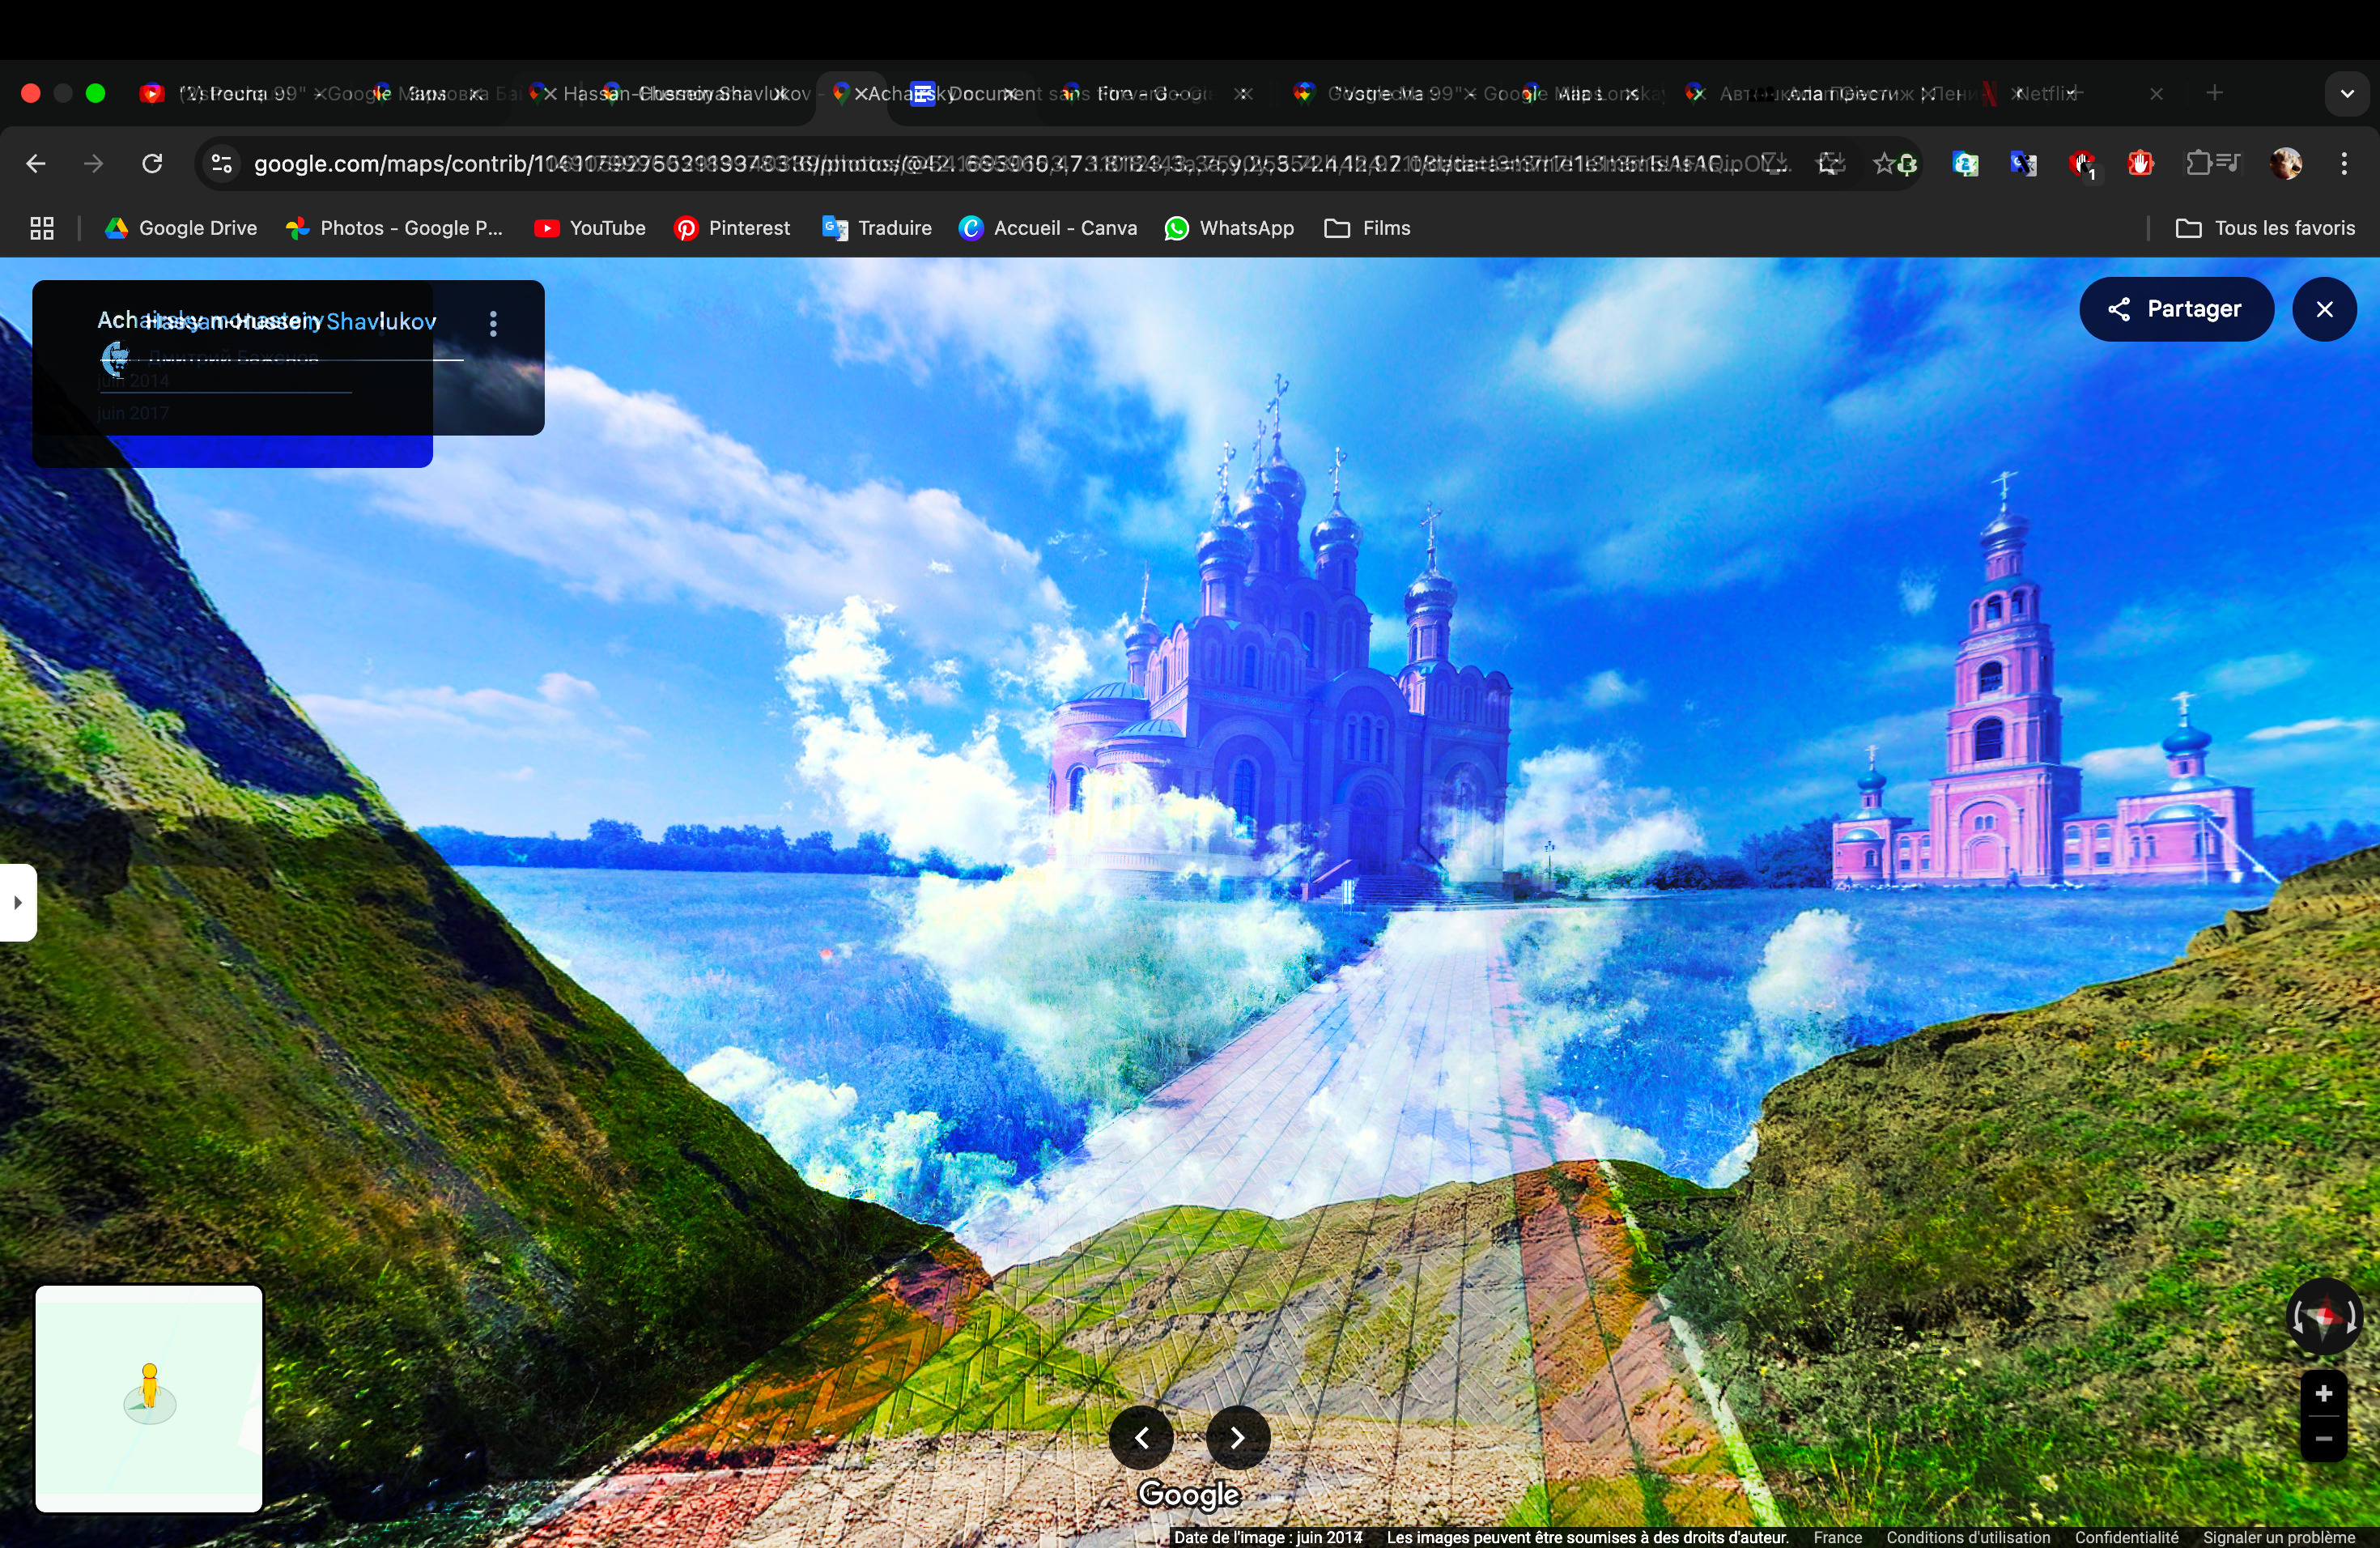The width and height of the screenshot is (2380, 1548).
Task: Open the Accueil - Canva bookmark
Action: click(1048, 228)
